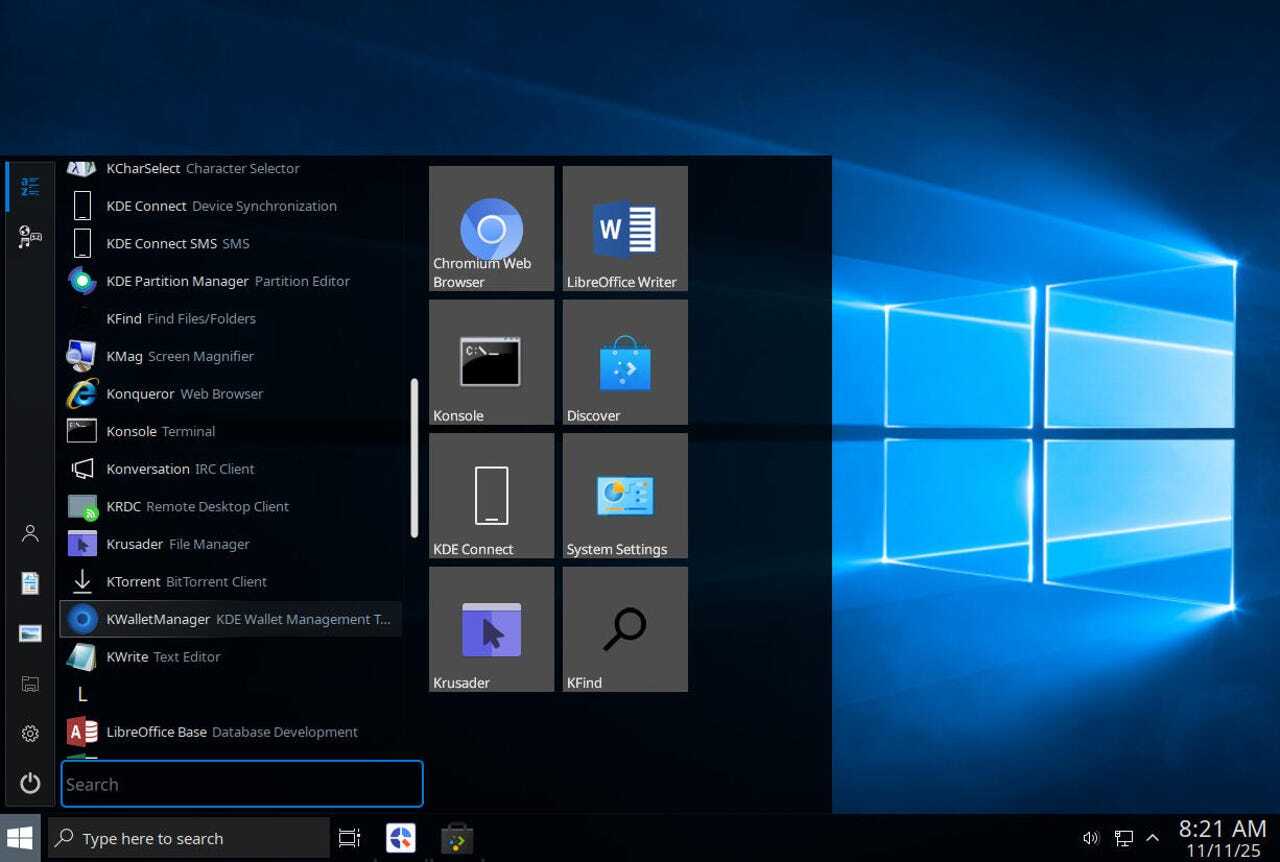Launch KMag Screen Magnifier
Viewport: 1280px width, 862px height.
231,356
